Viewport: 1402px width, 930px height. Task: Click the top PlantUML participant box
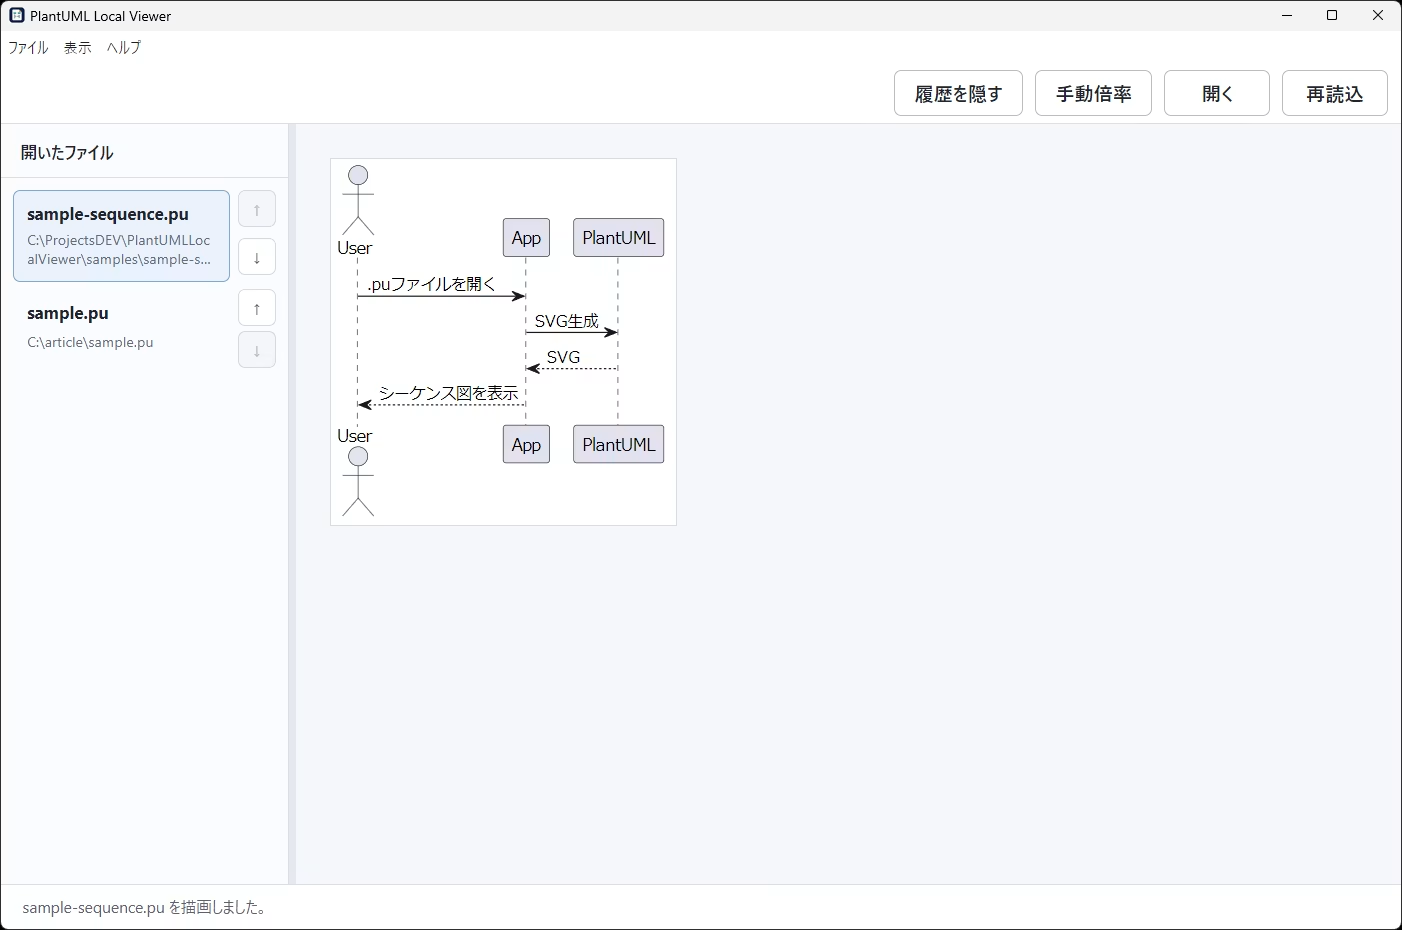click(618, 238)
